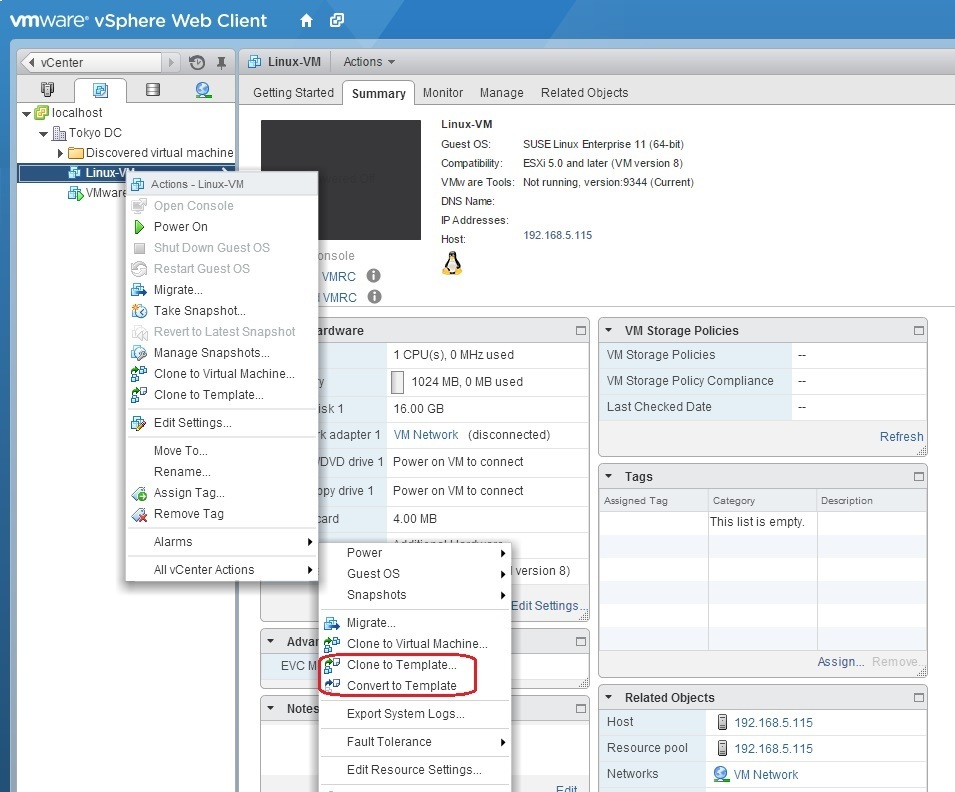Collapse the Notes section

[270, 709]
